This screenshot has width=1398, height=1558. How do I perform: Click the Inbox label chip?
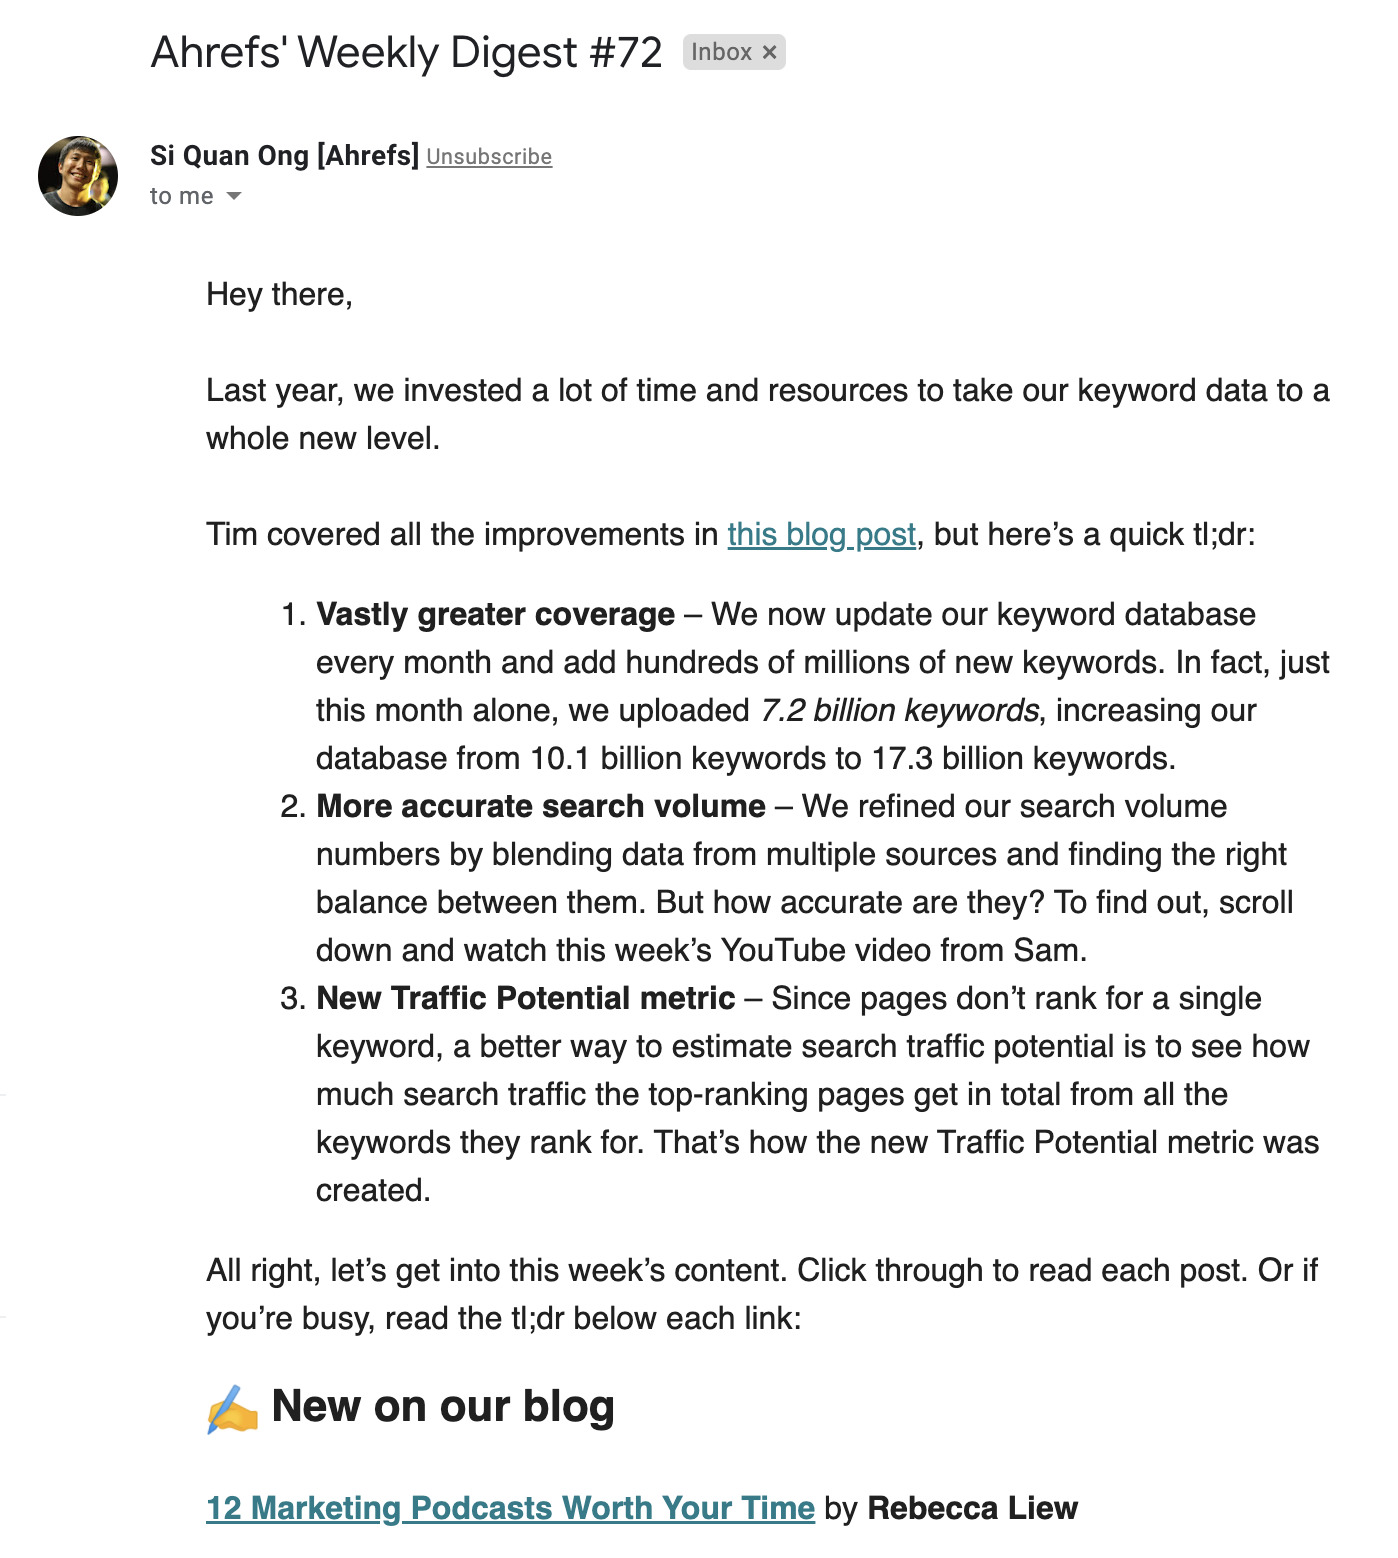click(725, 52)
